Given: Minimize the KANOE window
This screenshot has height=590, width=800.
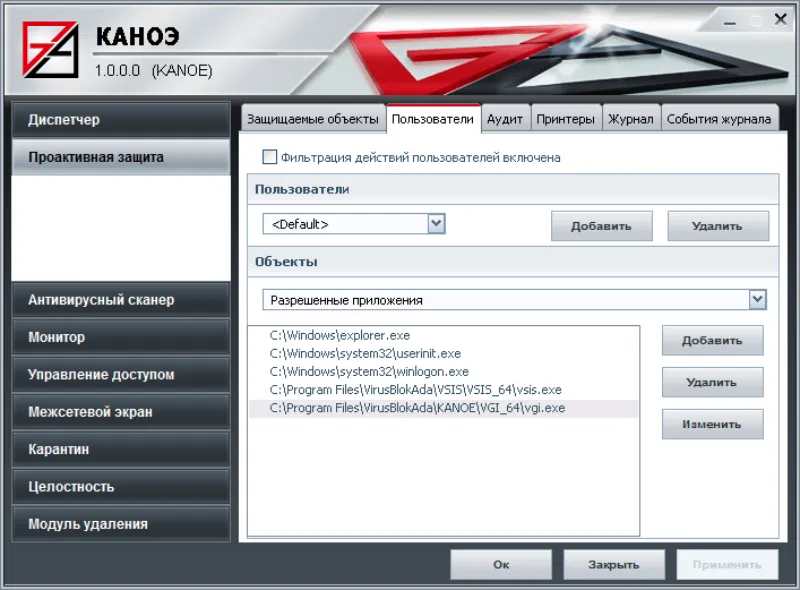Looking at the screenshot, I should (x=730, y=21).
